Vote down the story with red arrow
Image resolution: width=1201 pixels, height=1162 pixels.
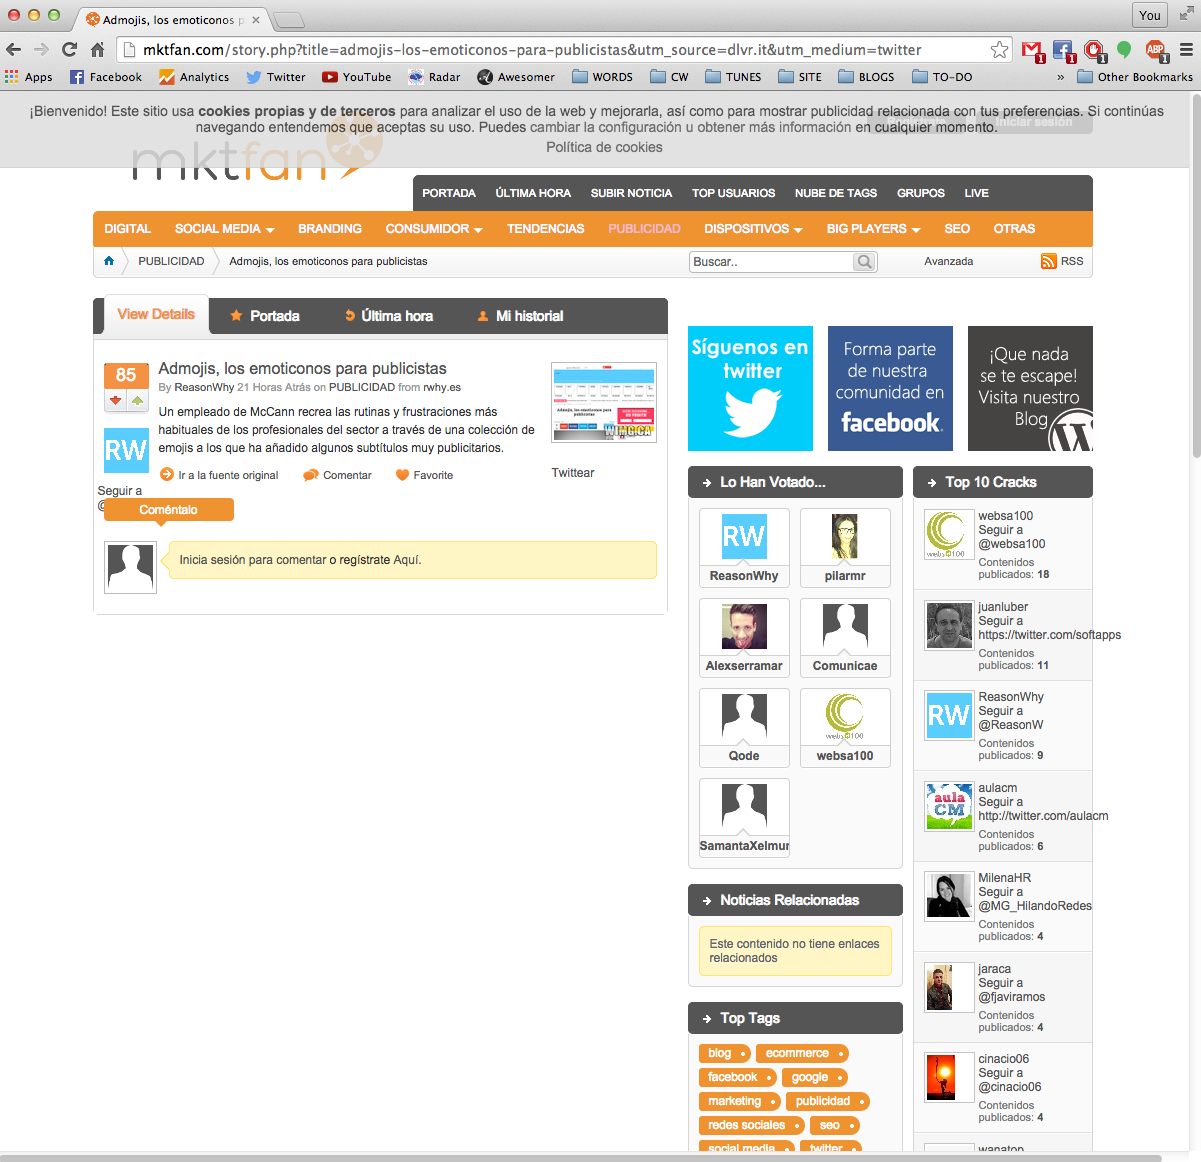coord(115,401)
